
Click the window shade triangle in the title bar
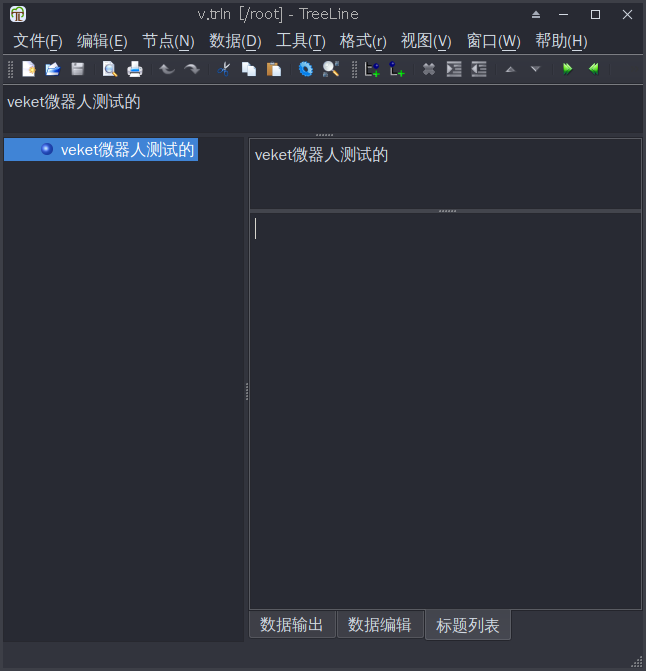[536, 15]
